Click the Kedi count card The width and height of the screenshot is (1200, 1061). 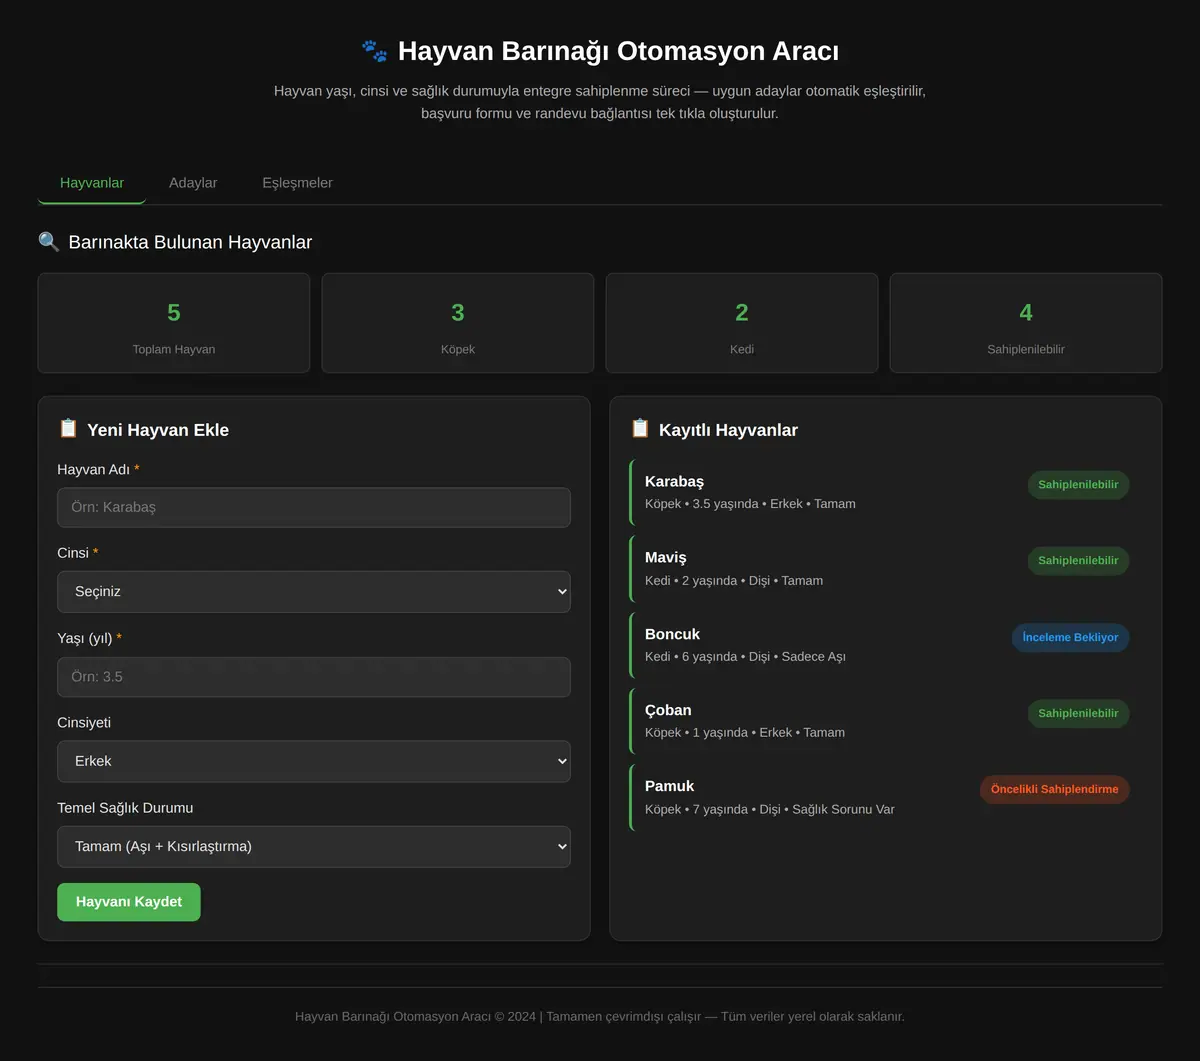click(x=742, y=323)
